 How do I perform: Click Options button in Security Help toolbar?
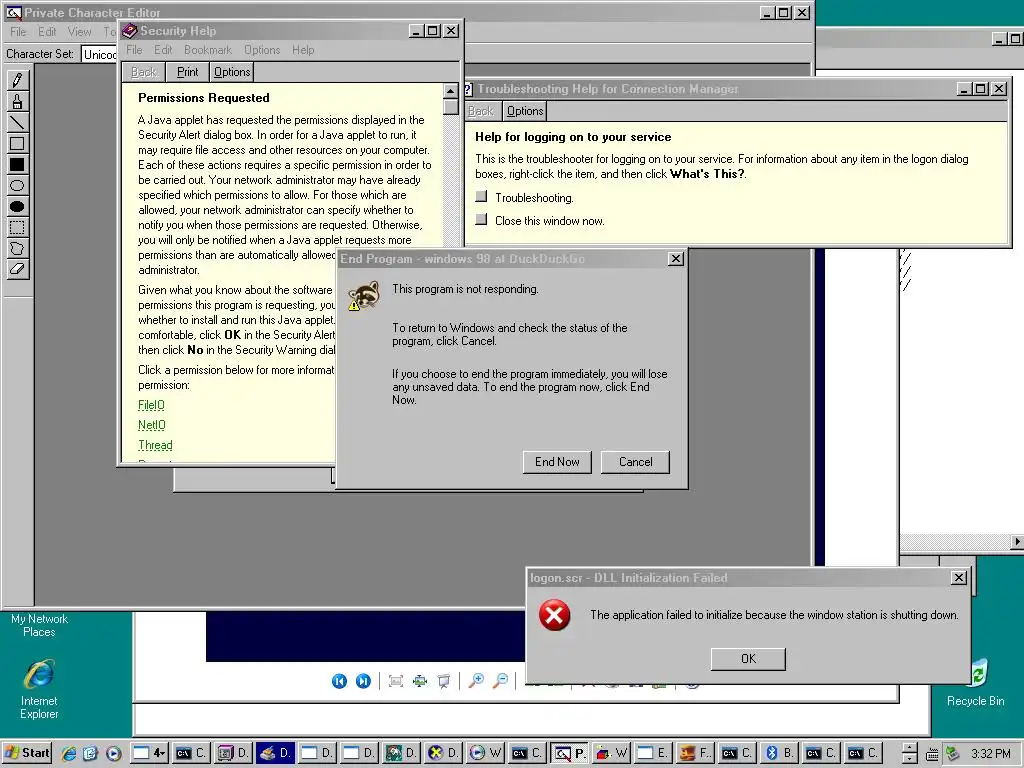click(x=232, y=72)
